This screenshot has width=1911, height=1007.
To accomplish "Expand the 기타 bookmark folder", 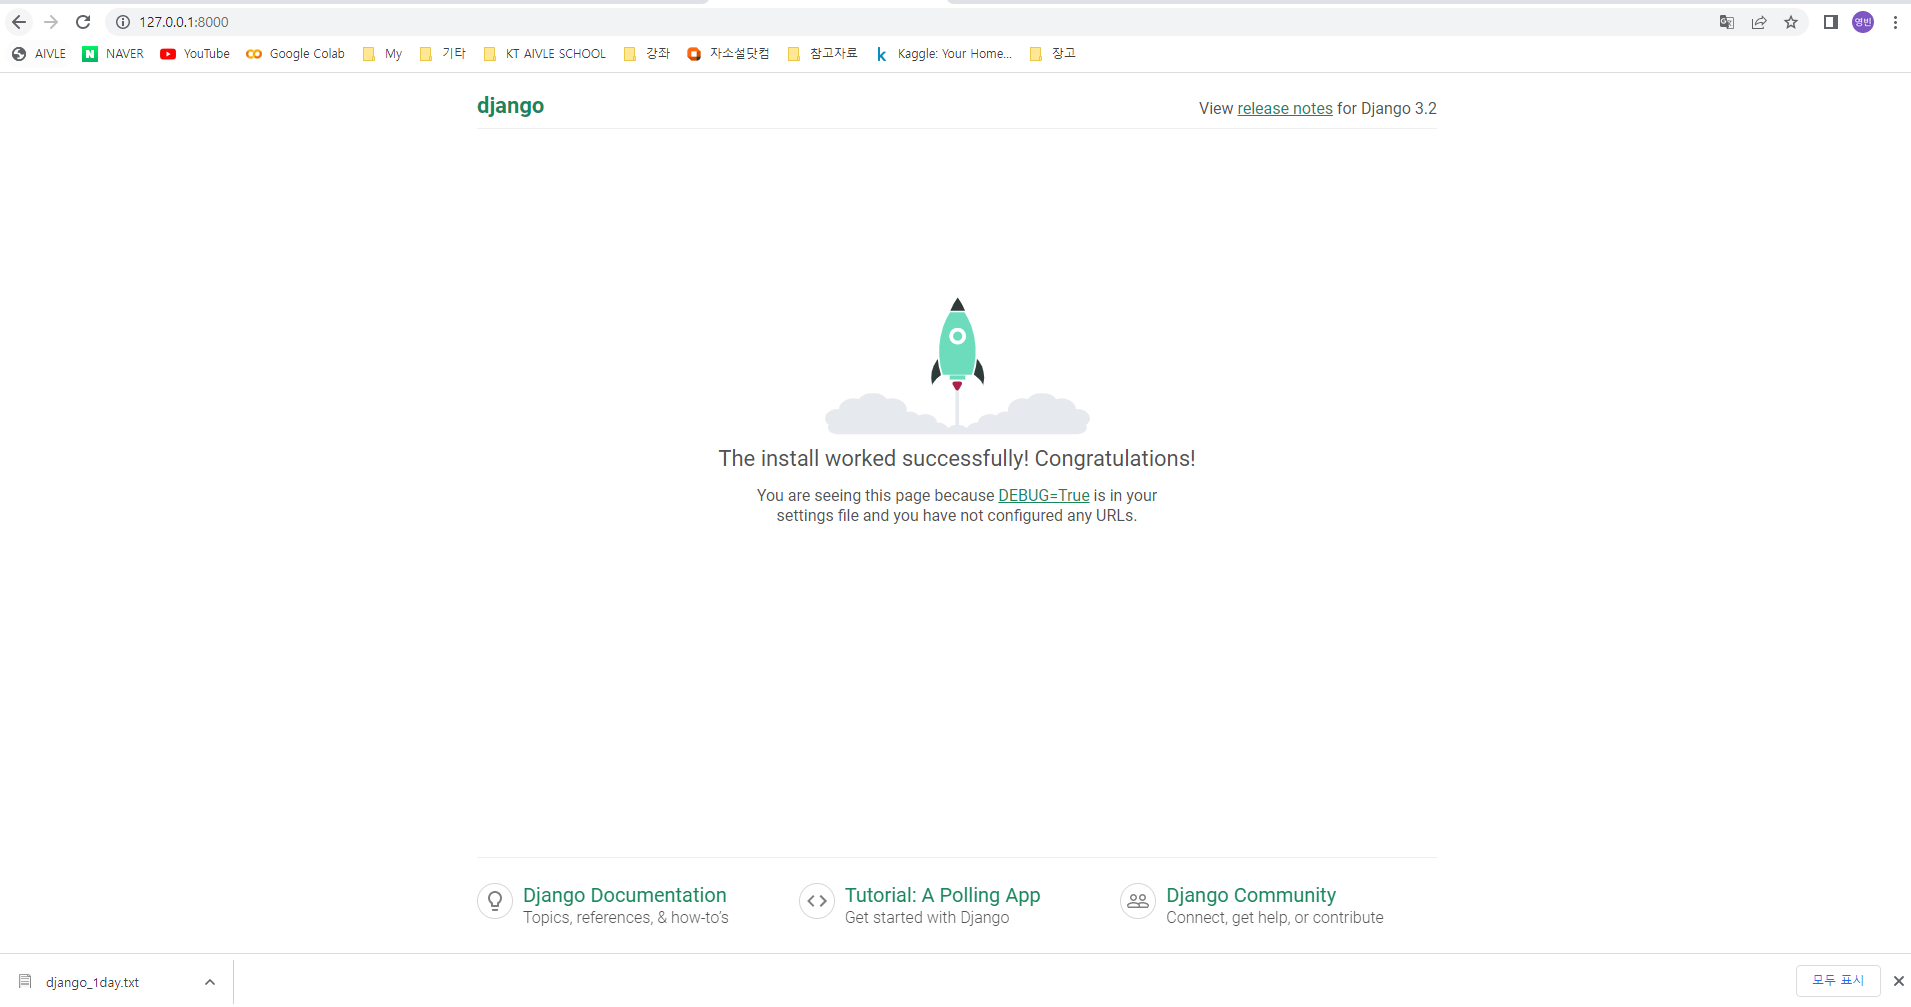I will [x=442, y=54].
